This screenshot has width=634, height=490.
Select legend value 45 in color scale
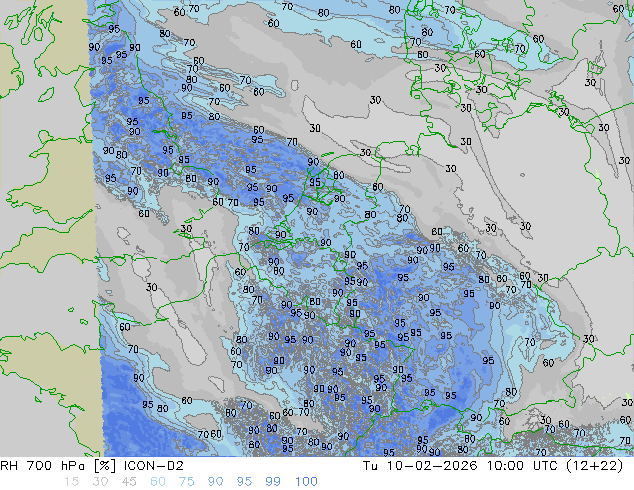(129, 482)
